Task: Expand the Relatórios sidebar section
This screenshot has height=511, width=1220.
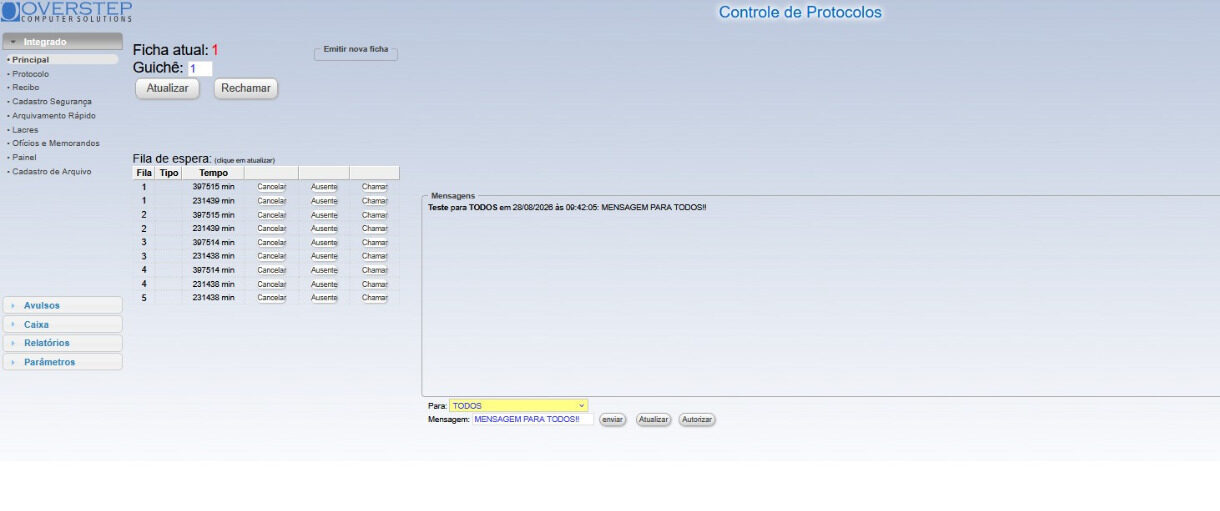Action: point(62,343)
